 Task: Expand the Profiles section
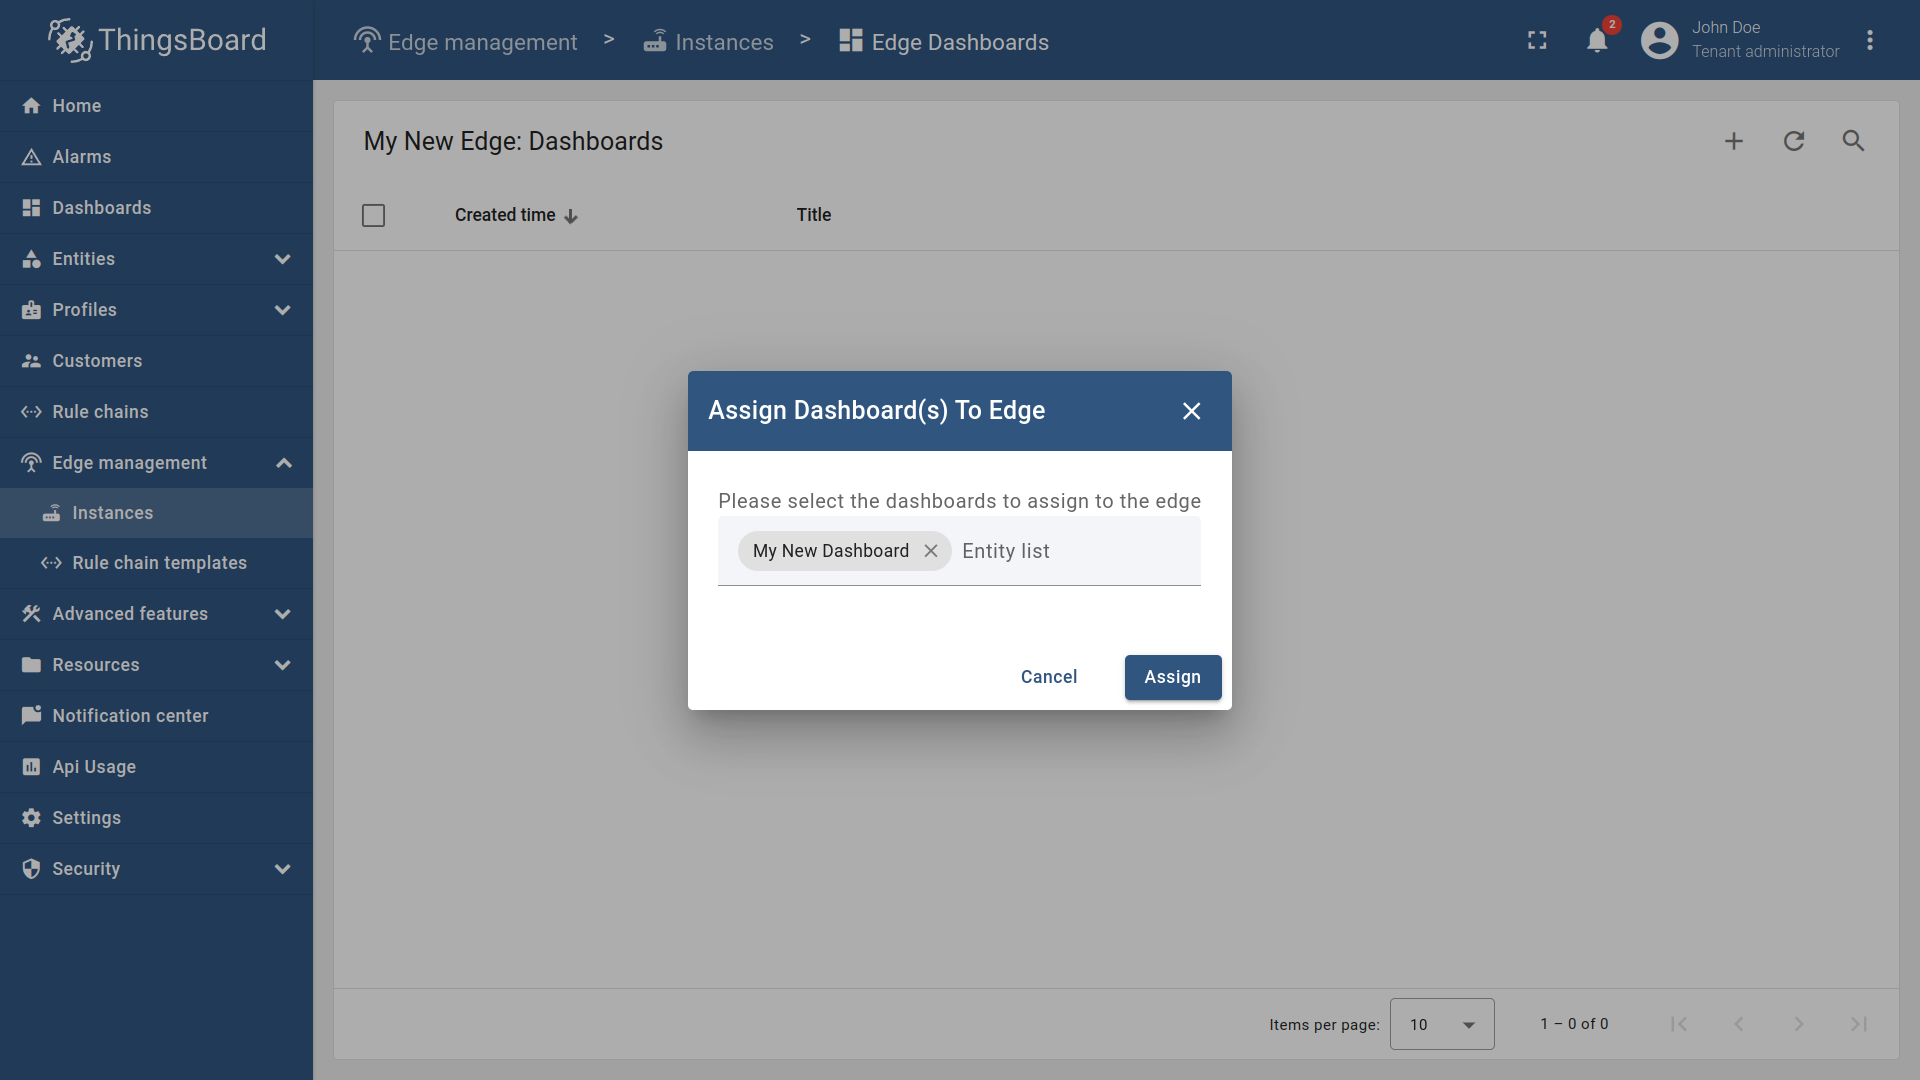(x=283, y=310)
